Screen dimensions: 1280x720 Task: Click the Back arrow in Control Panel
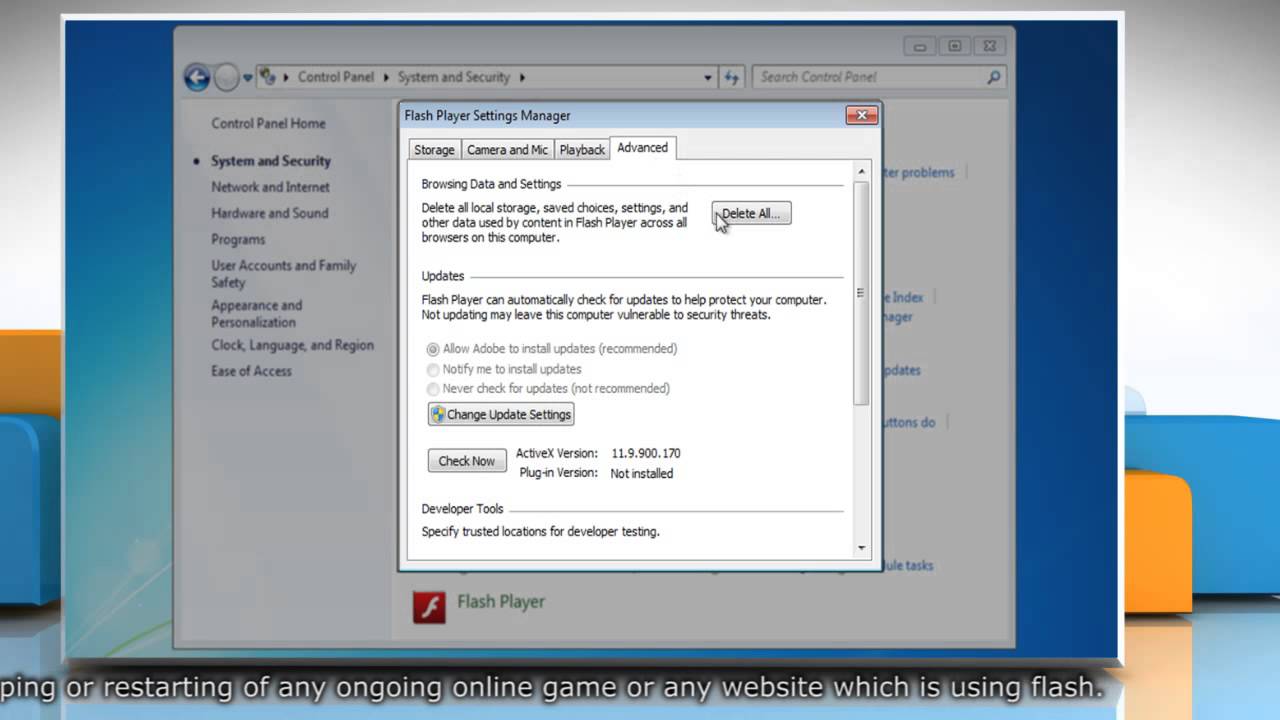click(197, 77)
